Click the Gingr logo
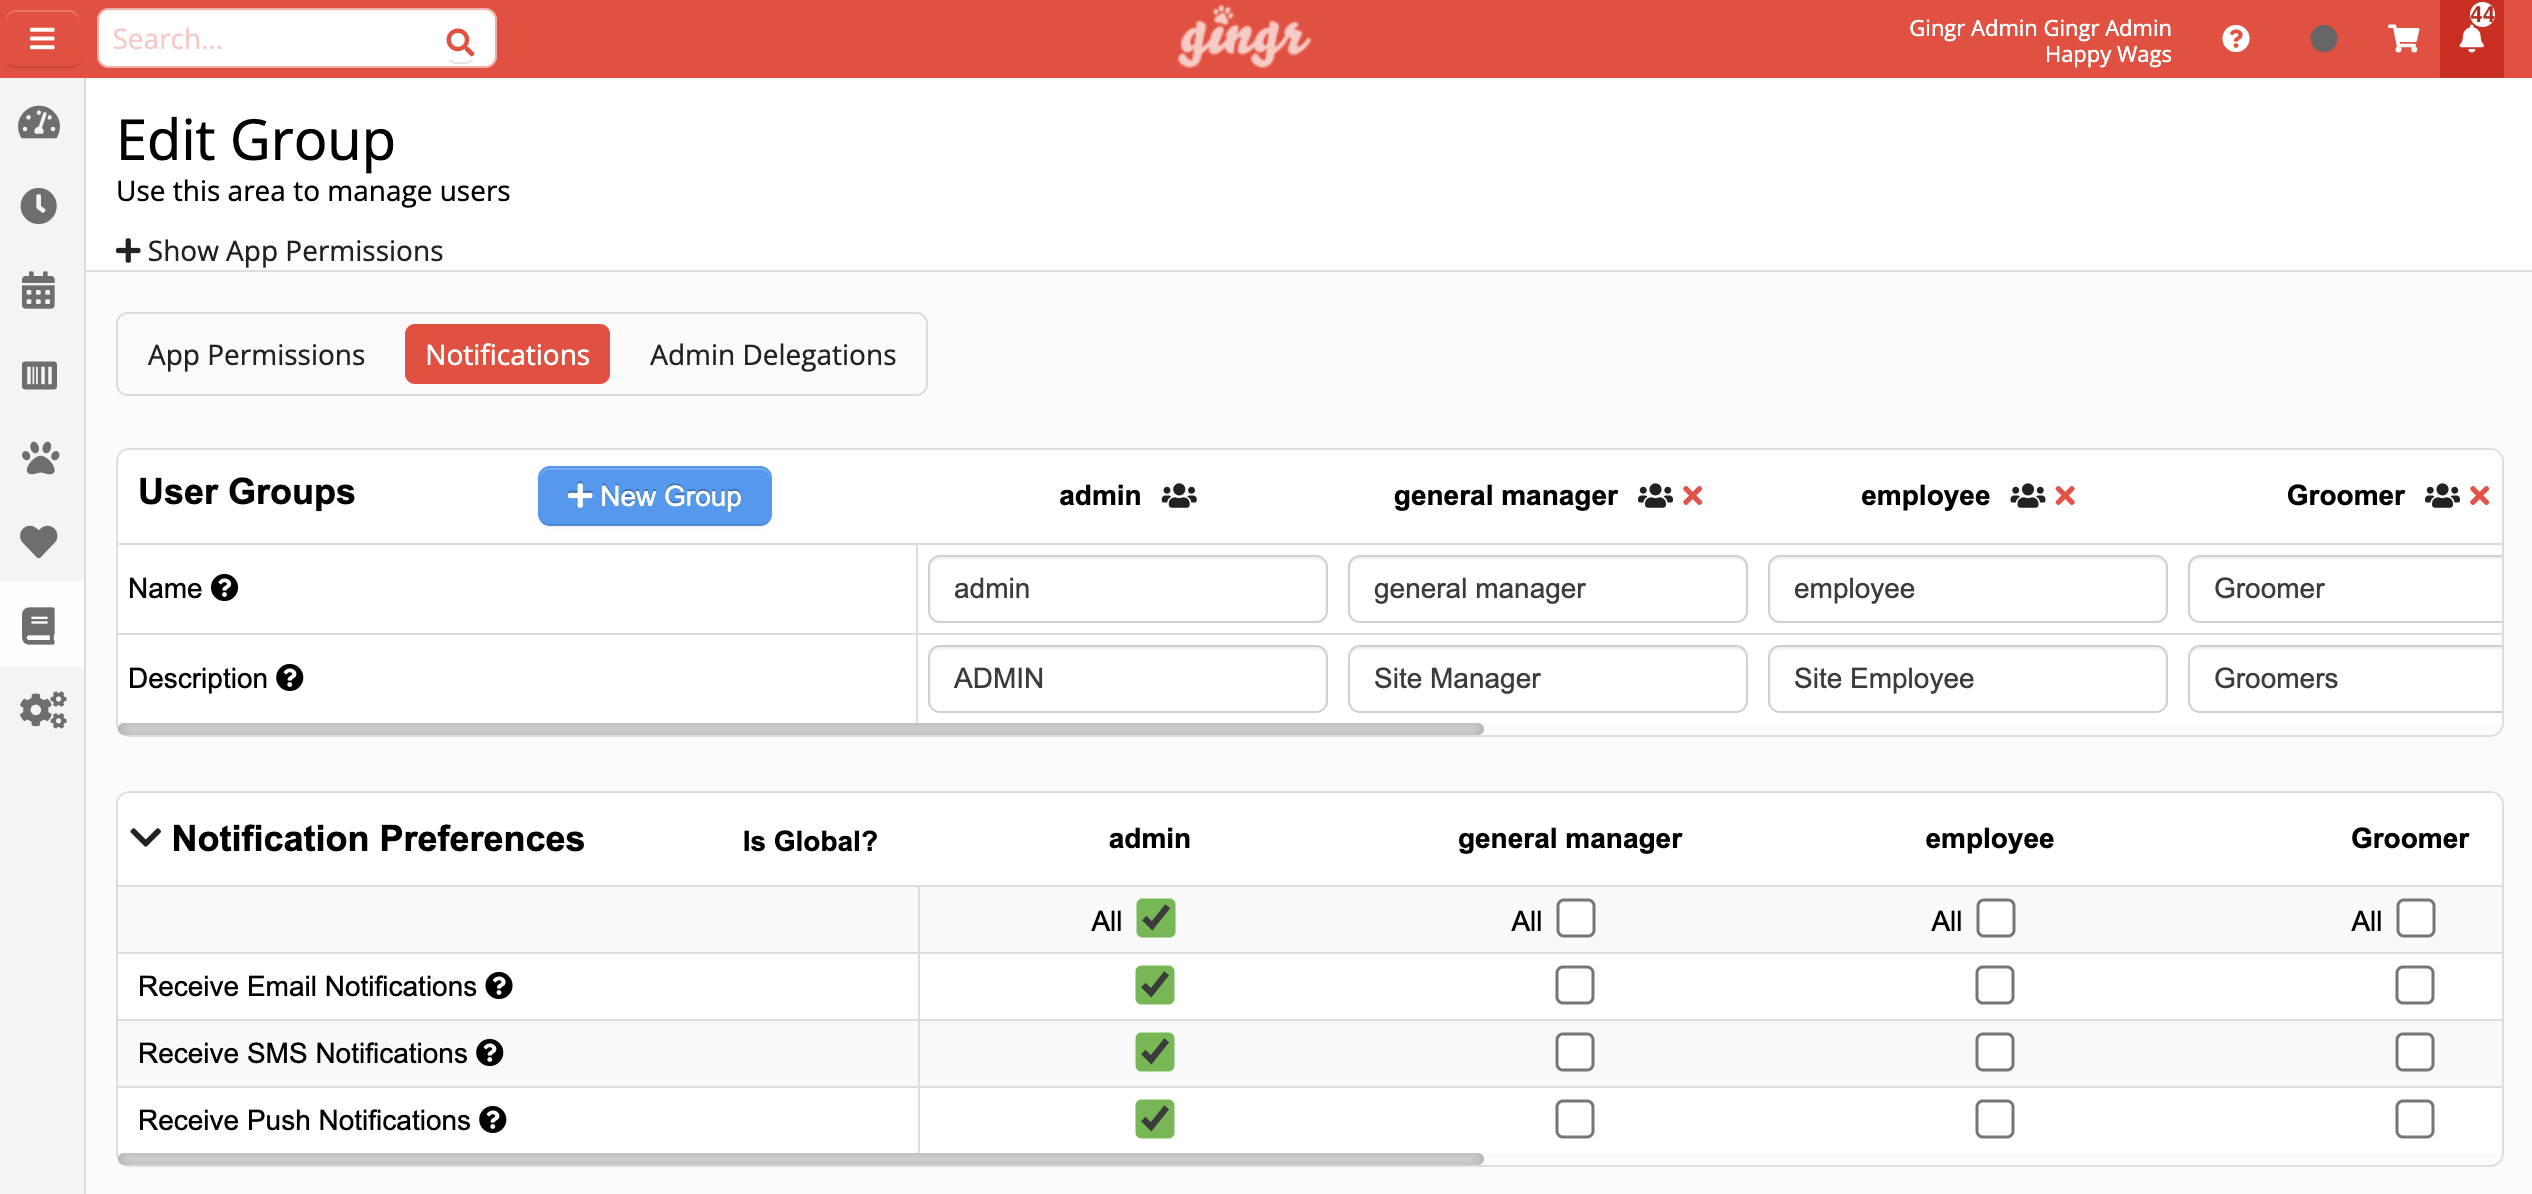Image resolution: width=2532 pixels, height=1194 pixels. [1245, 38]
